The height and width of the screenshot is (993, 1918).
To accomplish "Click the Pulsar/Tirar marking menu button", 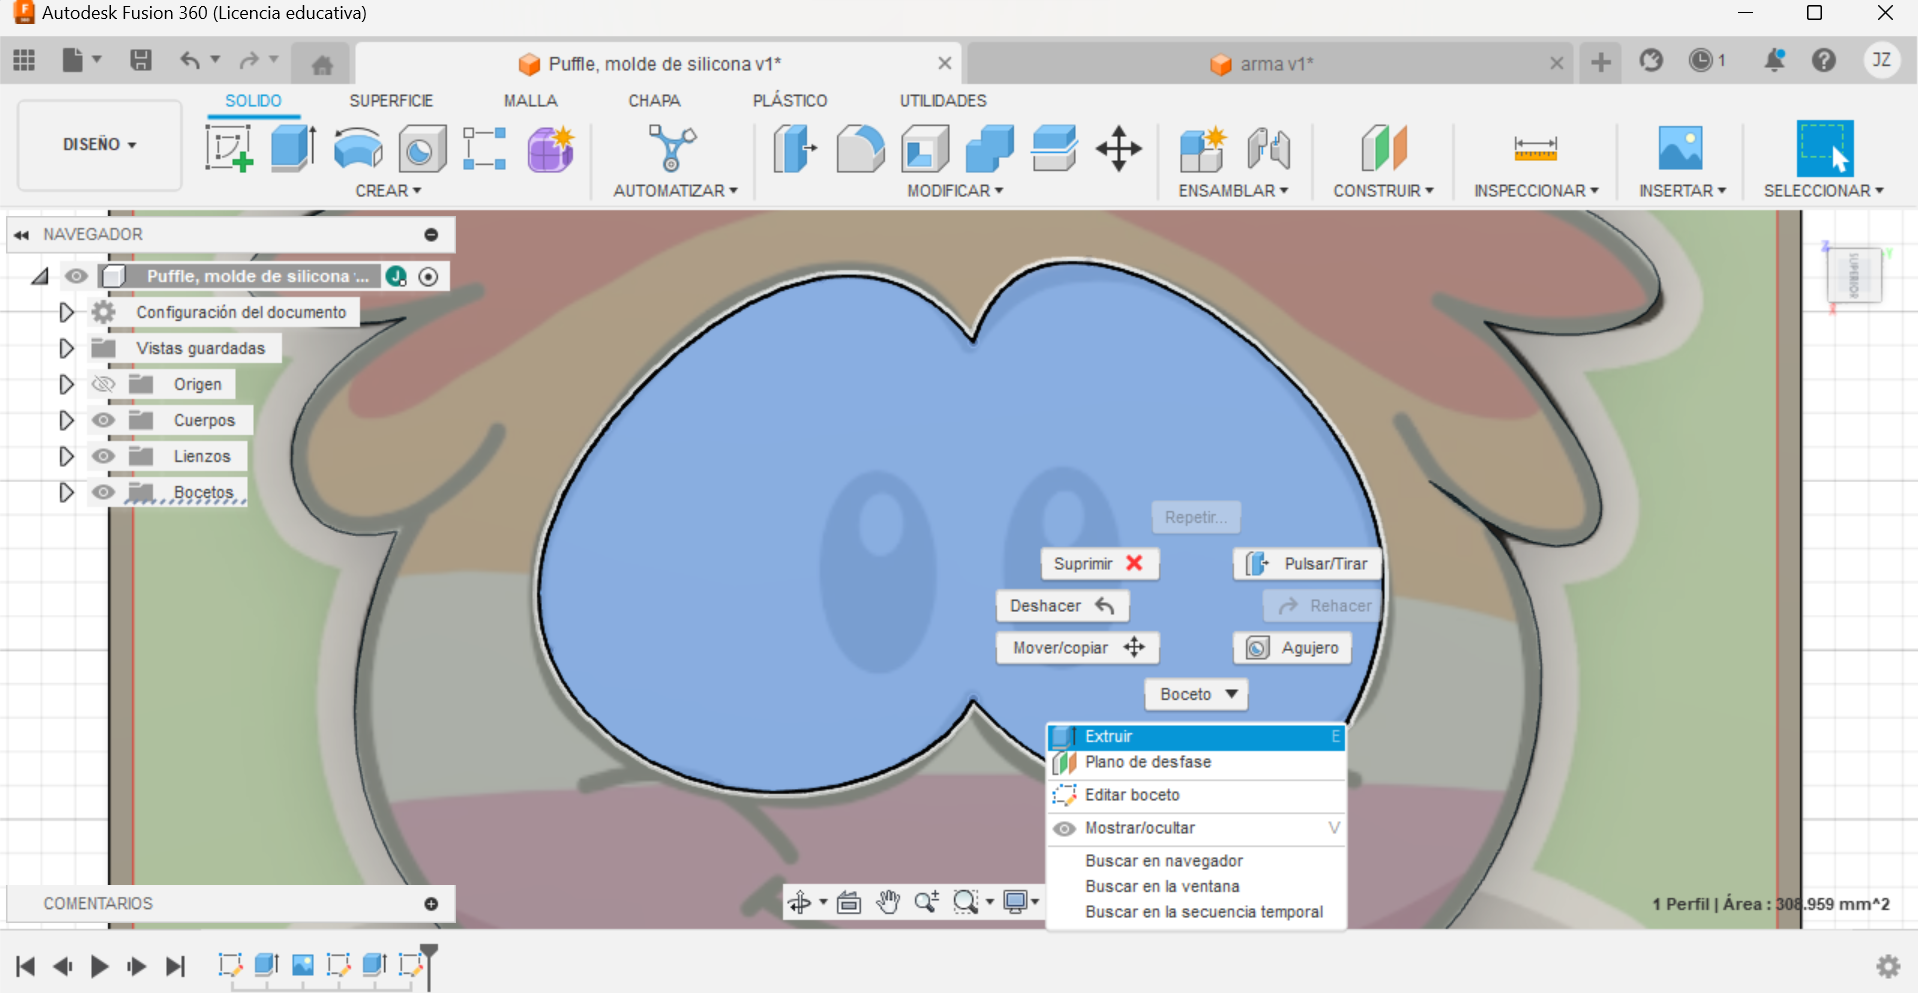I will (1307, 564).
